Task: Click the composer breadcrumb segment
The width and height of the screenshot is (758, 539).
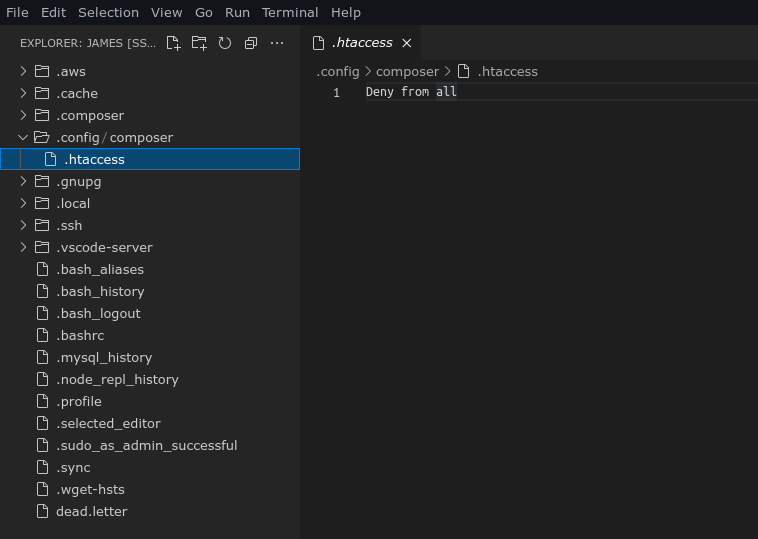Action: pos(407,71)
